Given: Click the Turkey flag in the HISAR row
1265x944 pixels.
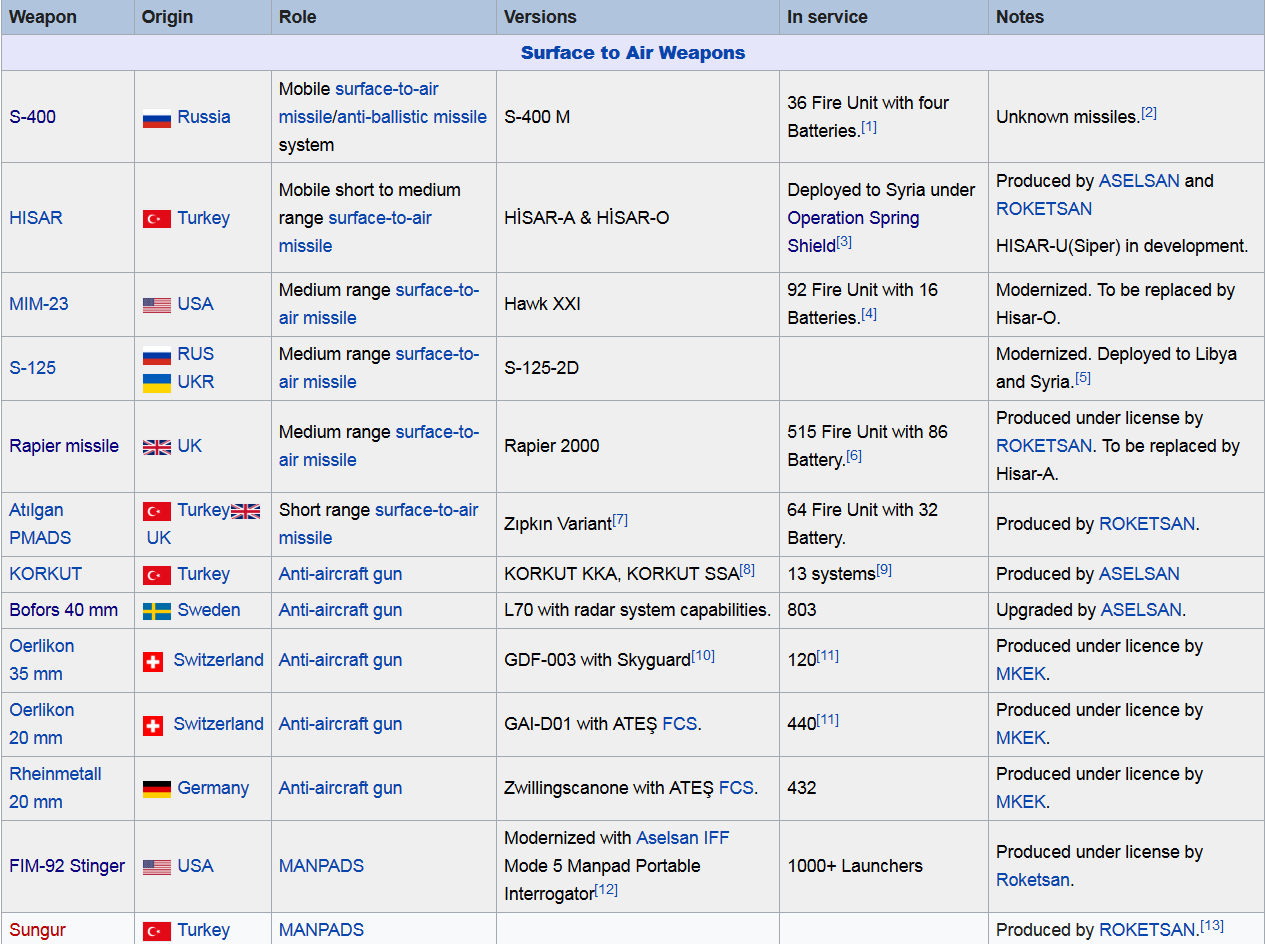Looking at the screenshot, I should click(x=157, y=219).
